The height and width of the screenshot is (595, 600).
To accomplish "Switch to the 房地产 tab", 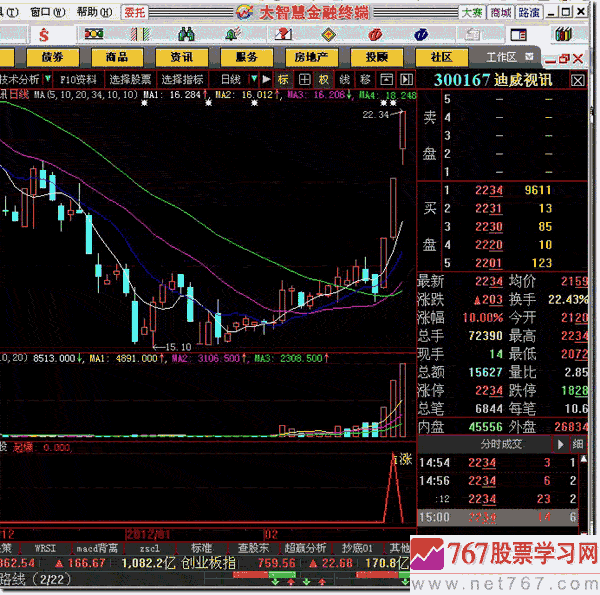I will [311, 57].
